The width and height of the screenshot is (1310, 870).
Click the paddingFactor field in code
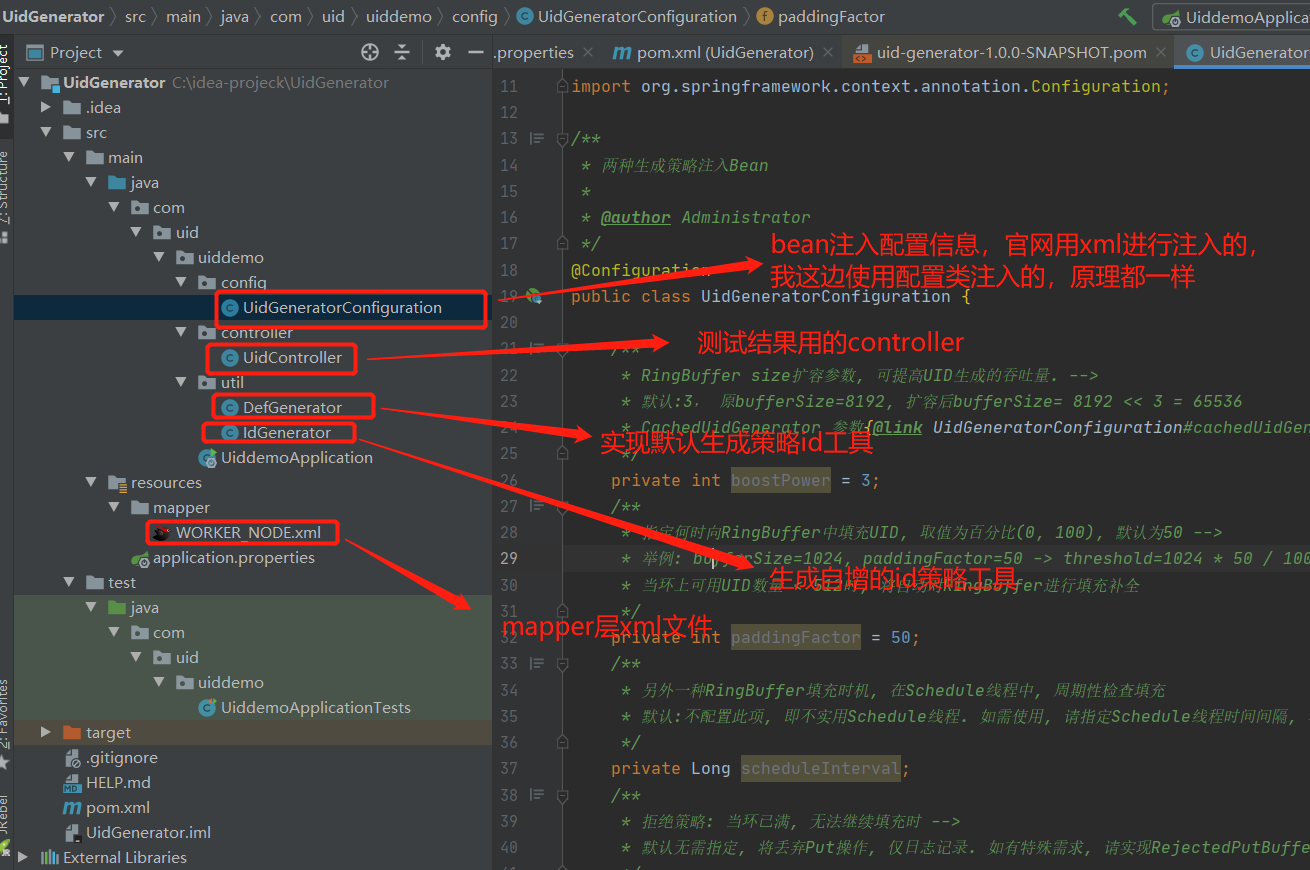coord(795,637)
